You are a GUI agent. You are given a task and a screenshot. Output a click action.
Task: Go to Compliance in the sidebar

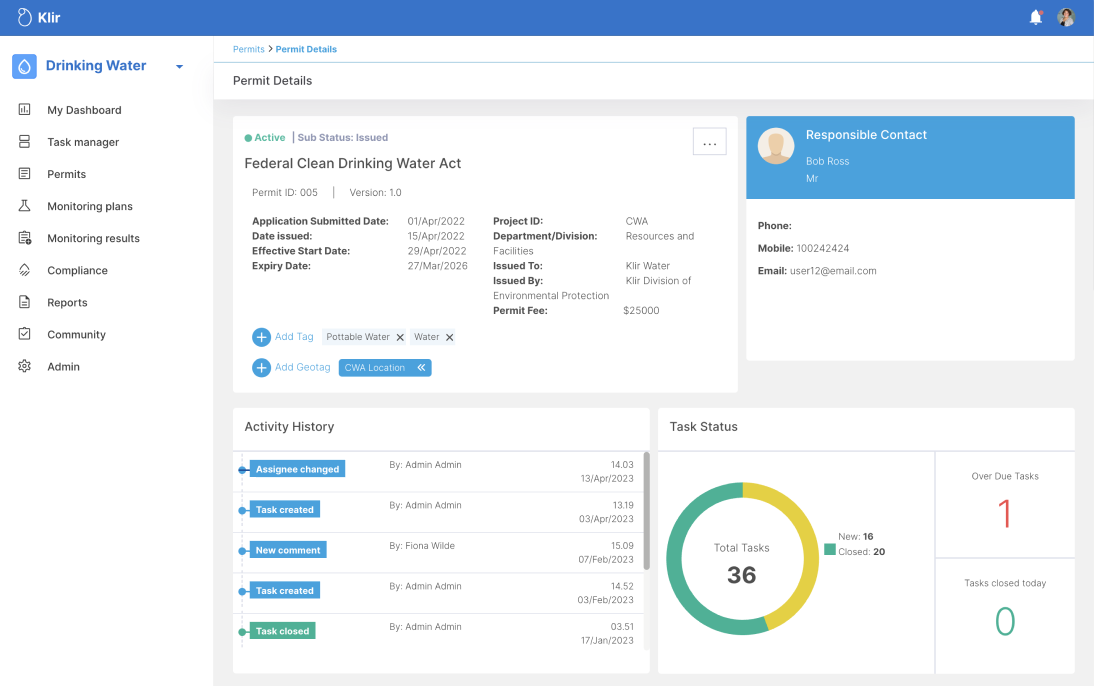(x=77, y=270)
